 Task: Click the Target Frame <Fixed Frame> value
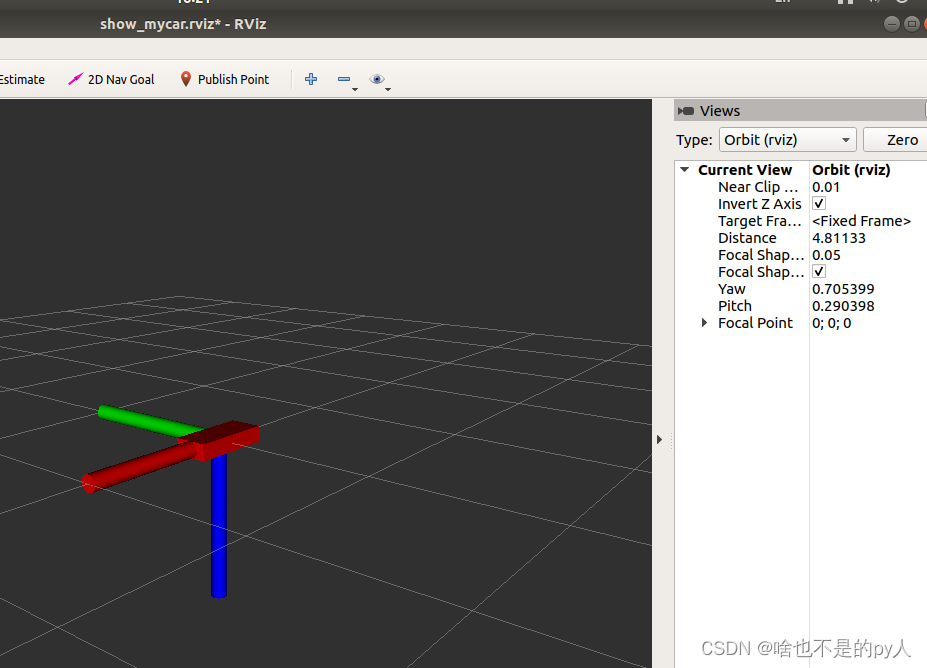pyautogui.click(x=861, y=221)
